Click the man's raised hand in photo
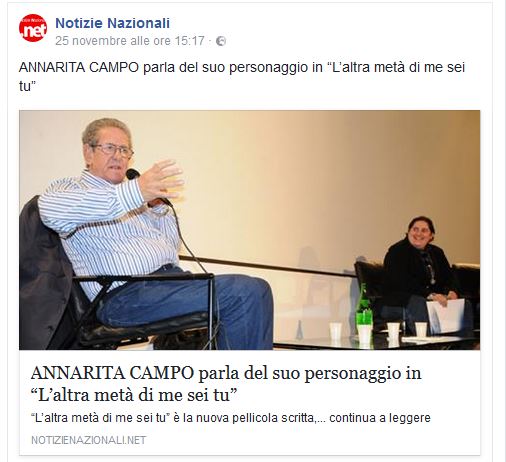506x462 pixels. (160, 180)
